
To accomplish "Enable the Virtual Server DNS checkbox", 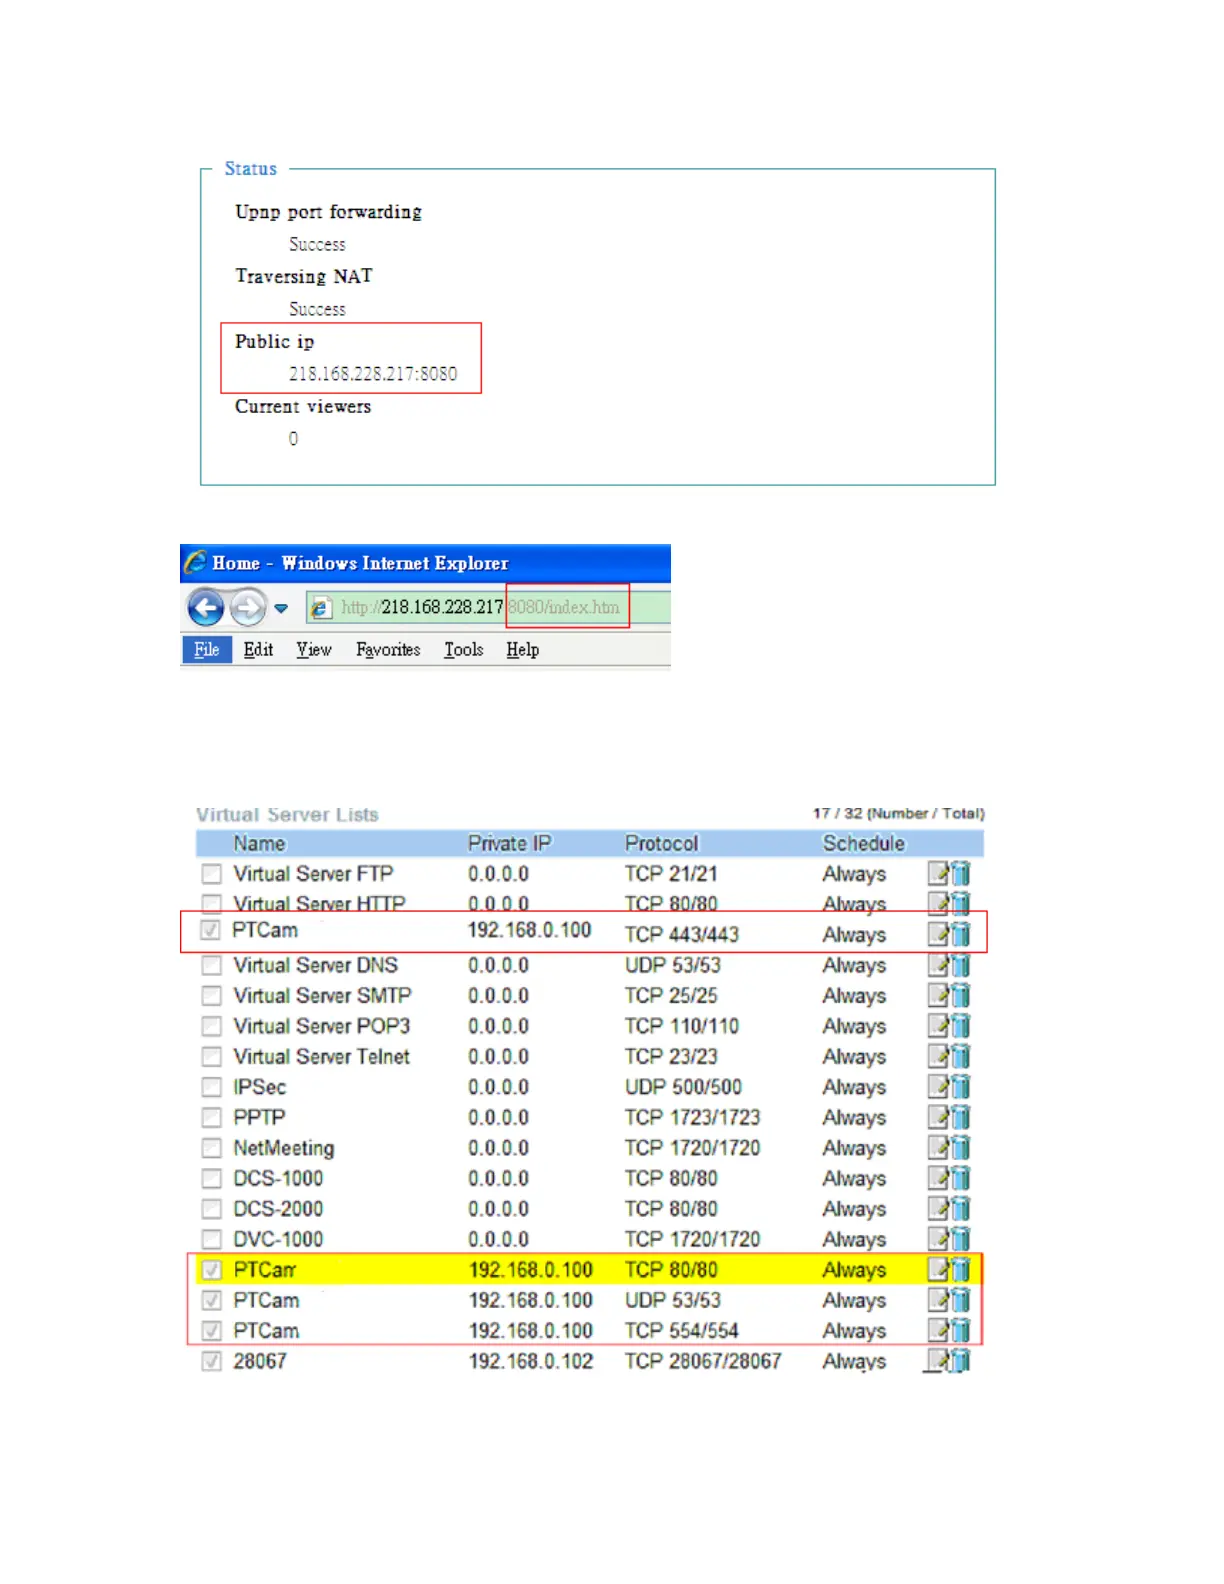I will [x=211, y=966].
